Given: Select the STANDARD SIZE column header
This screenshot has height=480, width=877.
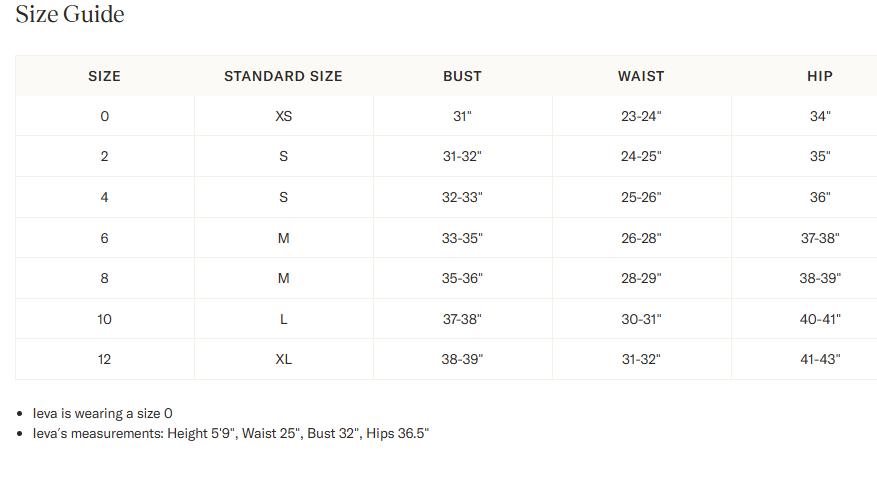Looking at the screenshot, I should [x=283, y=76].
